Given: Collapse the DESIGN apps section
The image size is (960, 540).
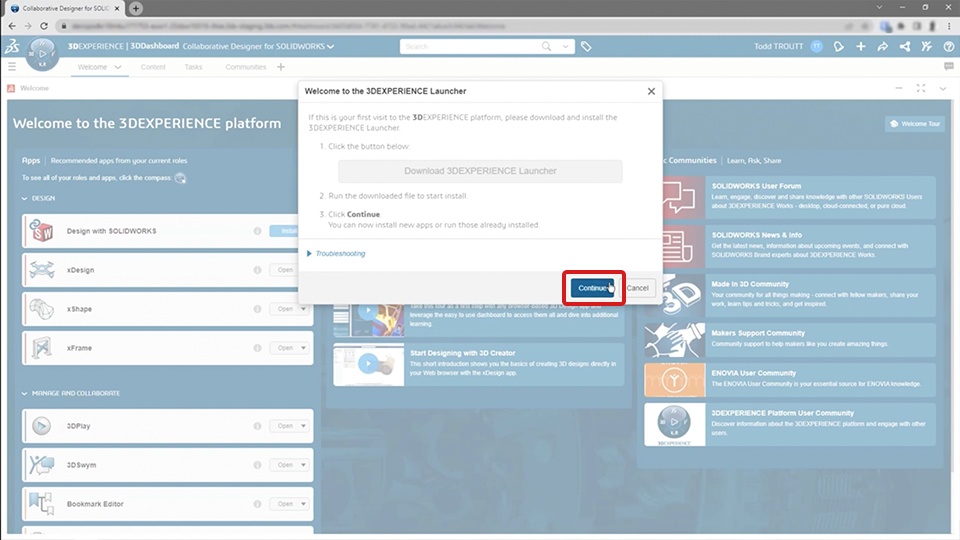Looking at the screenshot, I should tap(24, 198).
